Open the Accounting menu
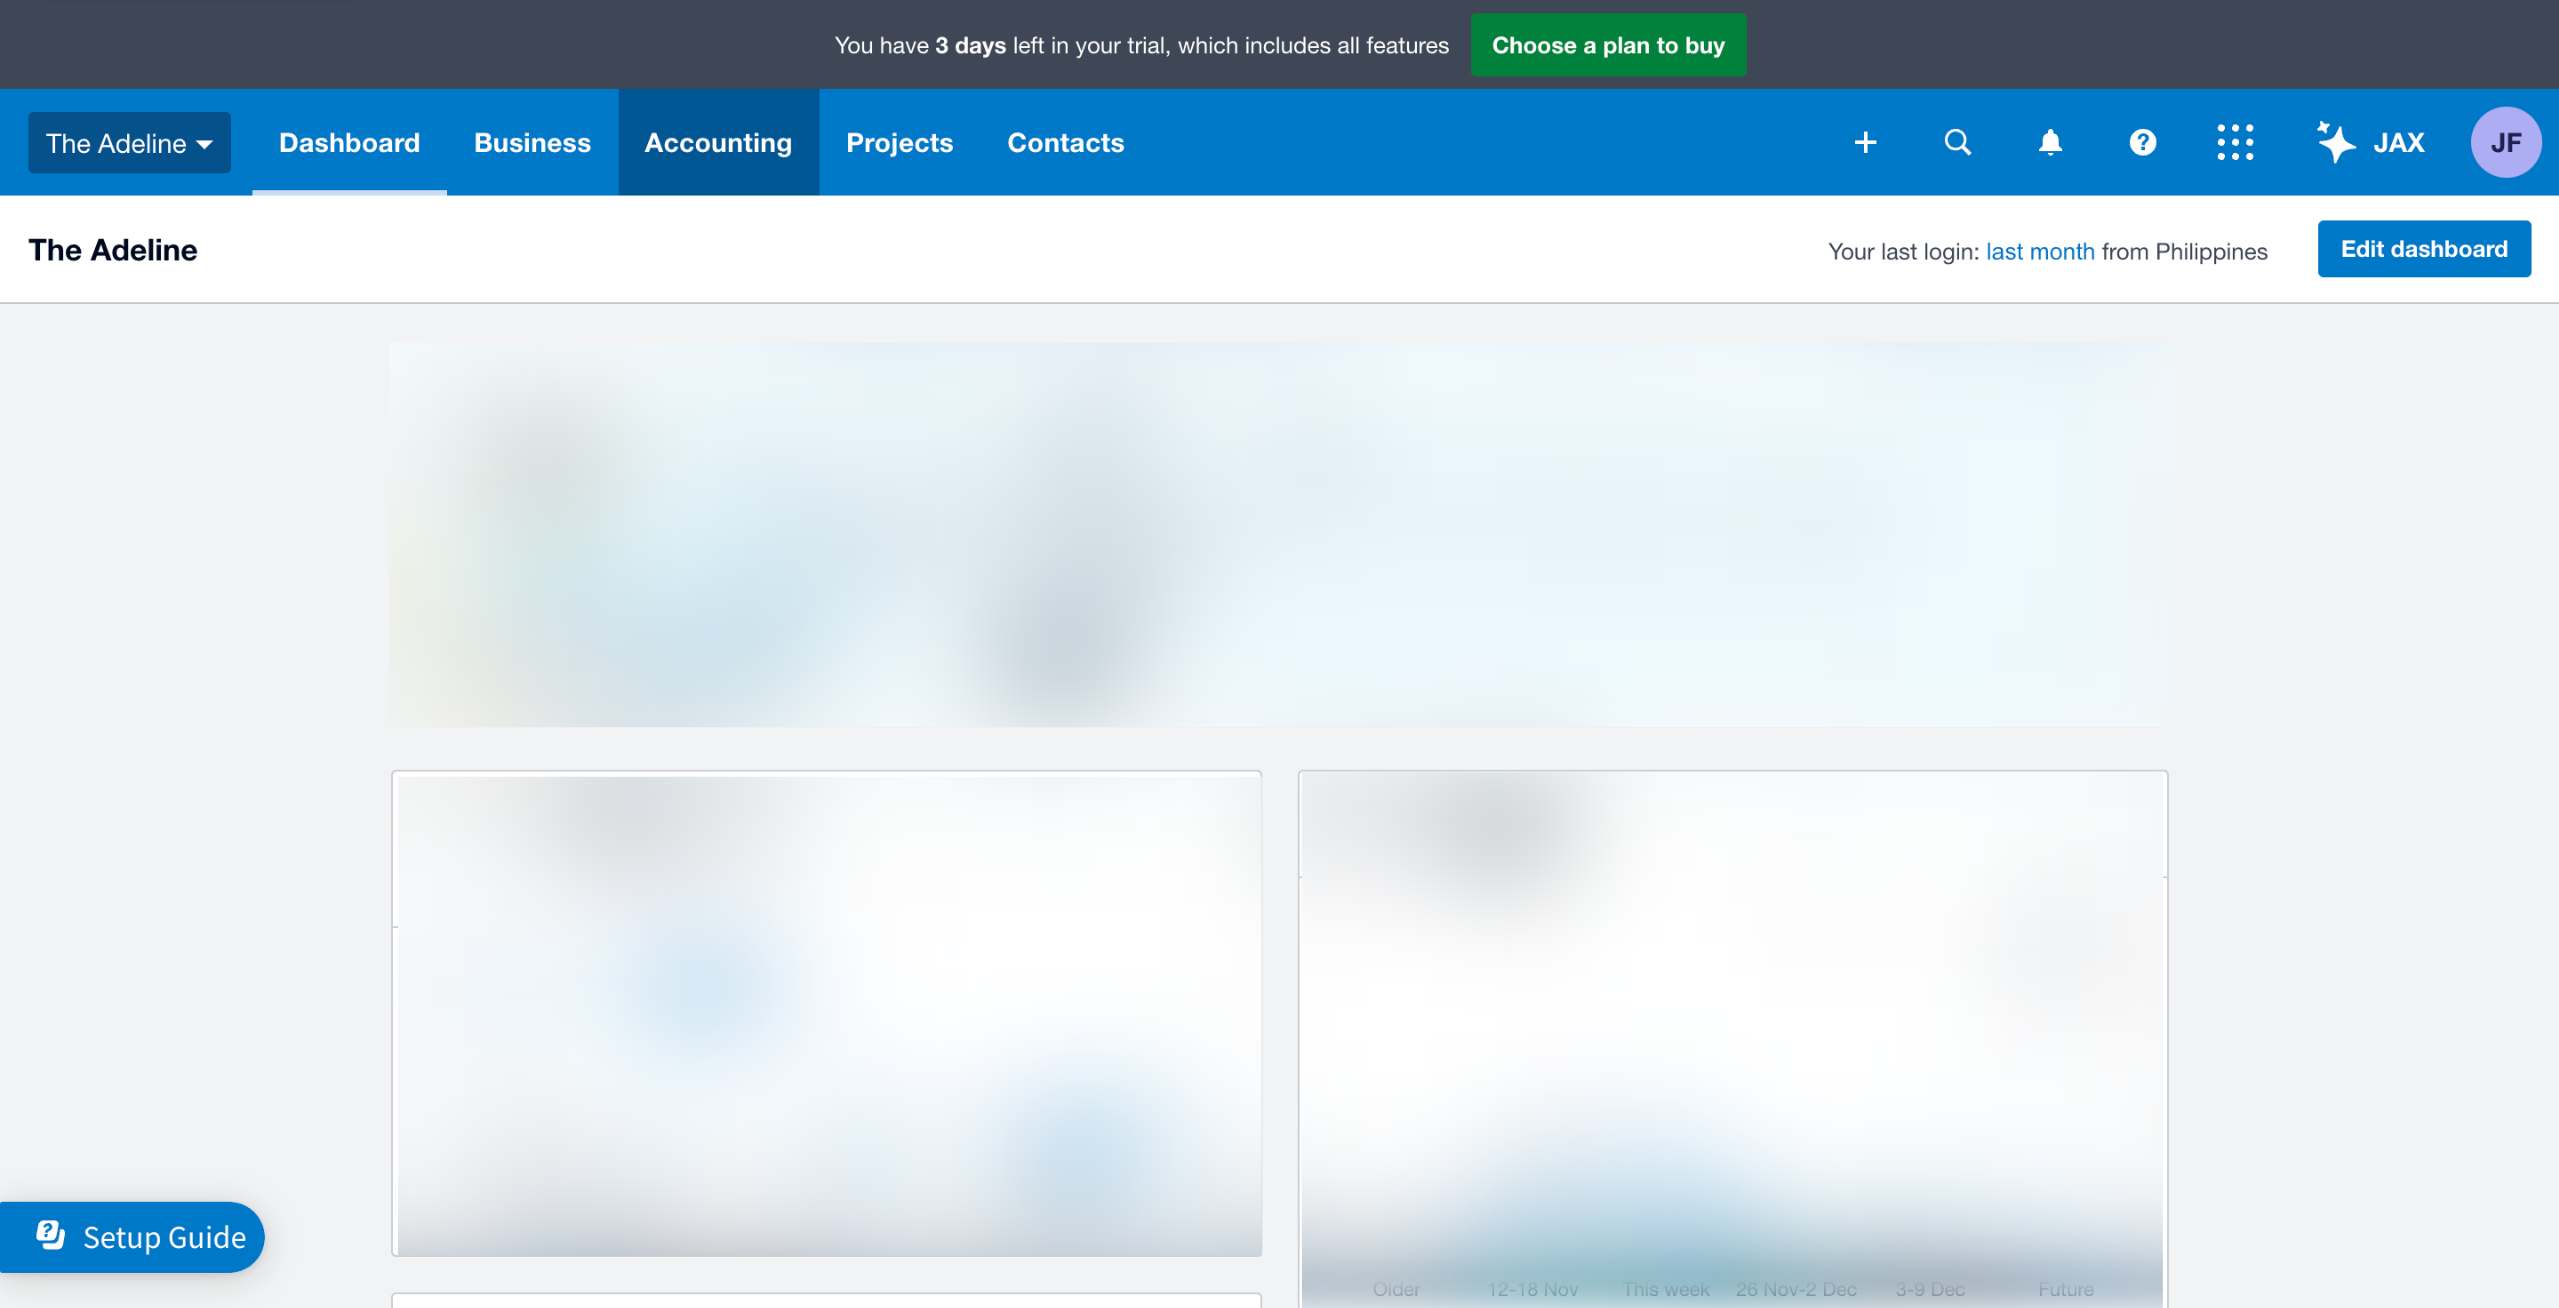Screen dimensions: 2559x1308 [x=718, y=143]
